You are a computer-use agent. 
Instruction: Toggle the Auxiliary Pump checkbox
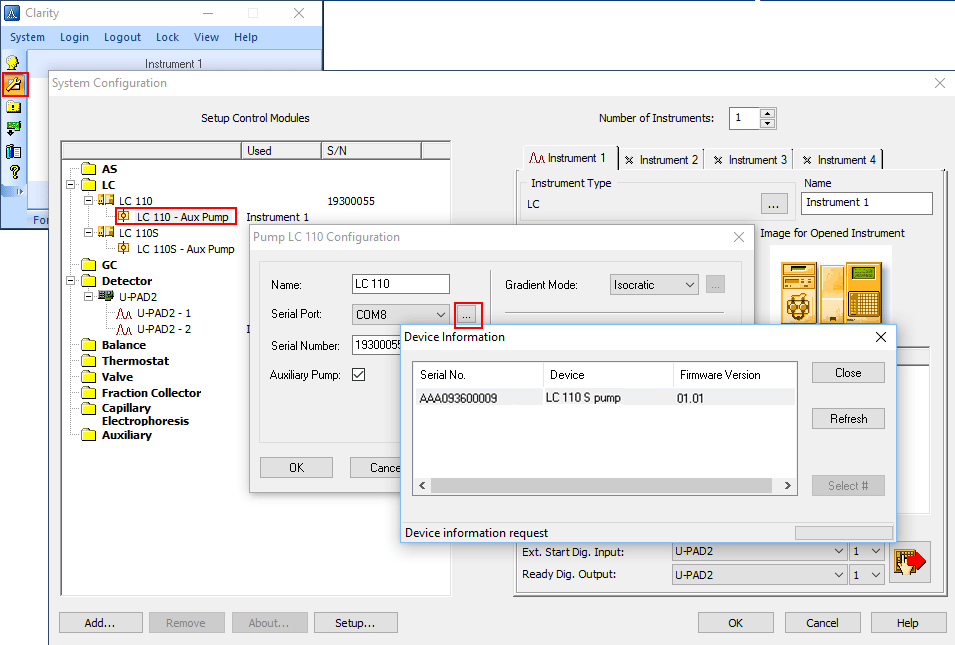[359, 375]
